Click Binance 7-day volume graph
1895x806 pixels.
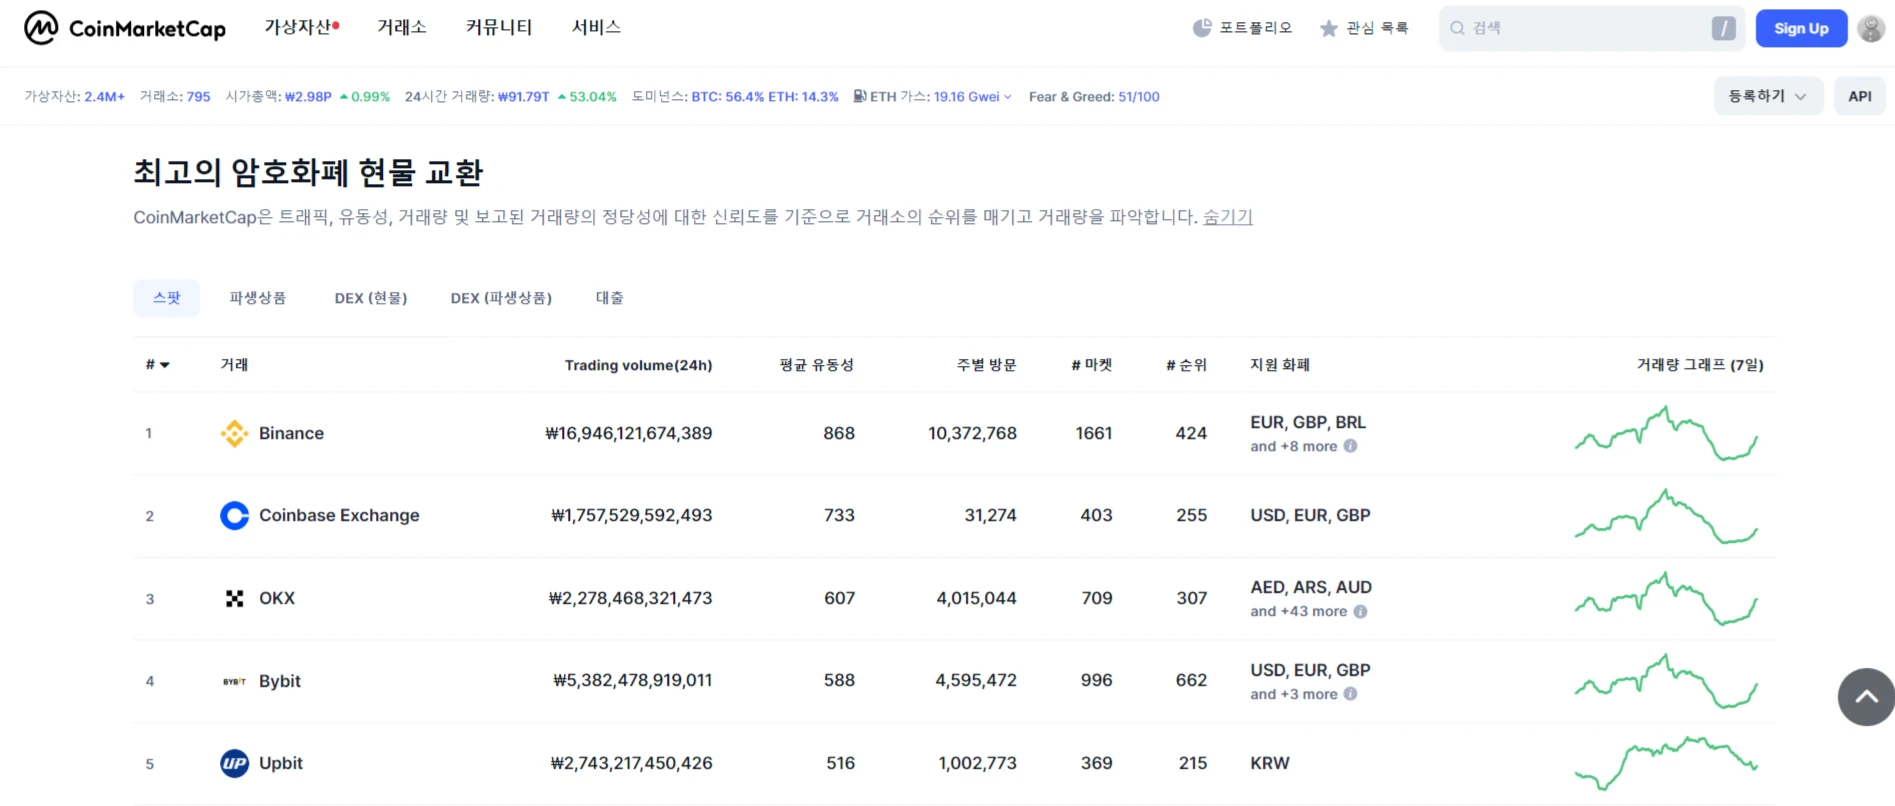point(1666,433)
